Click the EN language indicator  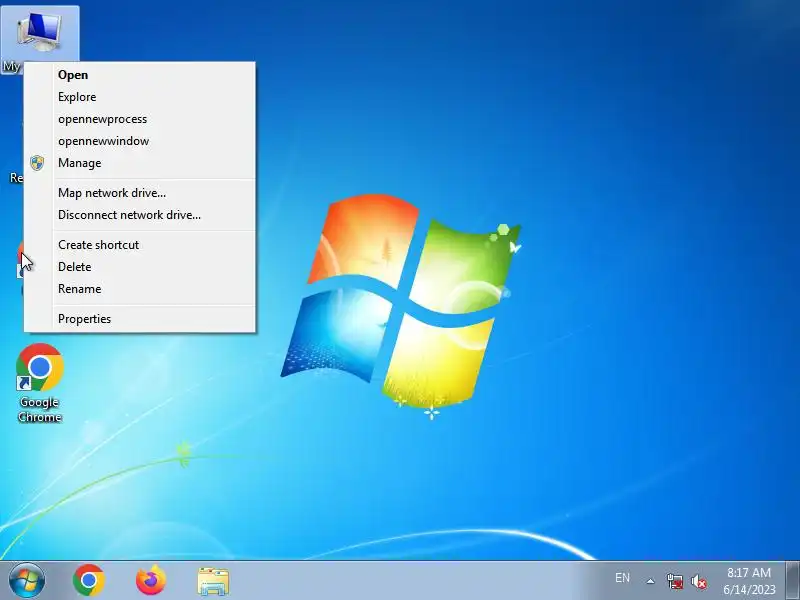(622, 578)
